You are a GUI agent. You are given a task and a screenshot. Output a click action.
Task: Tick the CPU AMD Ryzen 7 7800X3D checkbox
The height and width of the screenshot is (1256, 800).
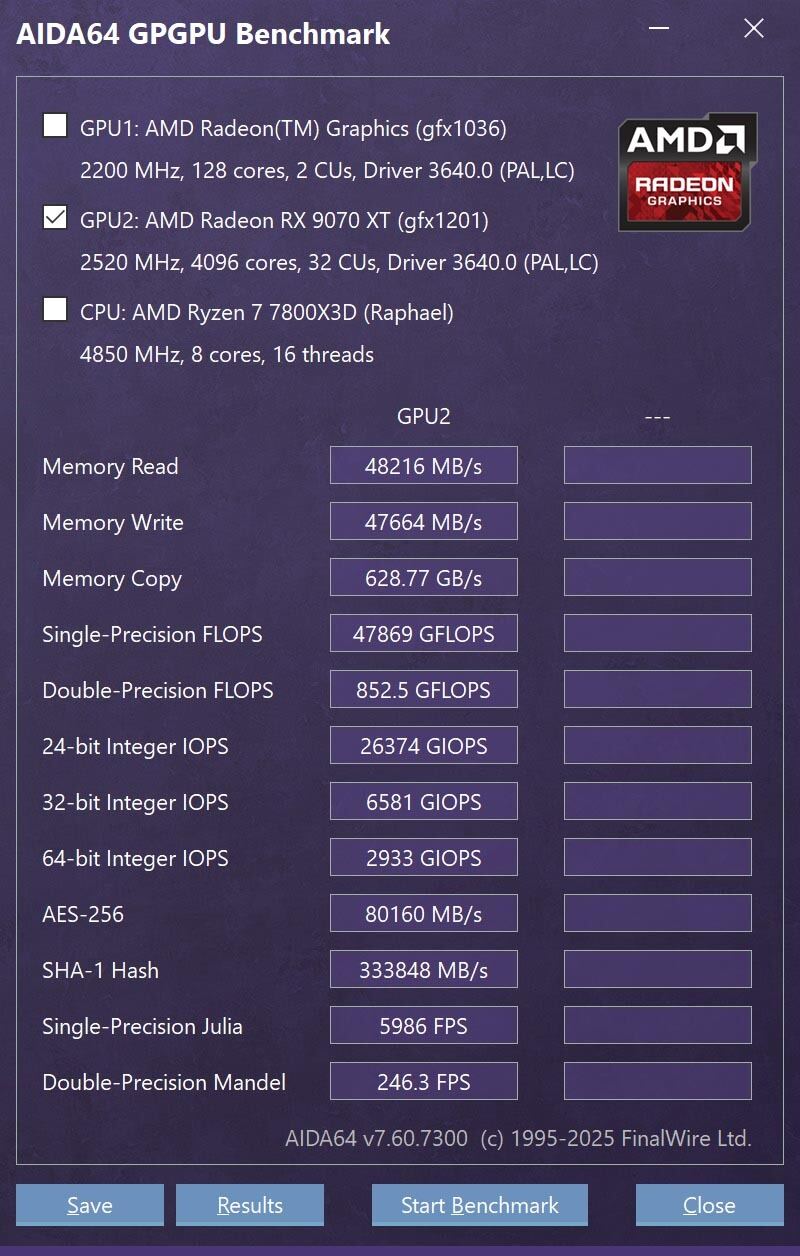tap(55, 309)
